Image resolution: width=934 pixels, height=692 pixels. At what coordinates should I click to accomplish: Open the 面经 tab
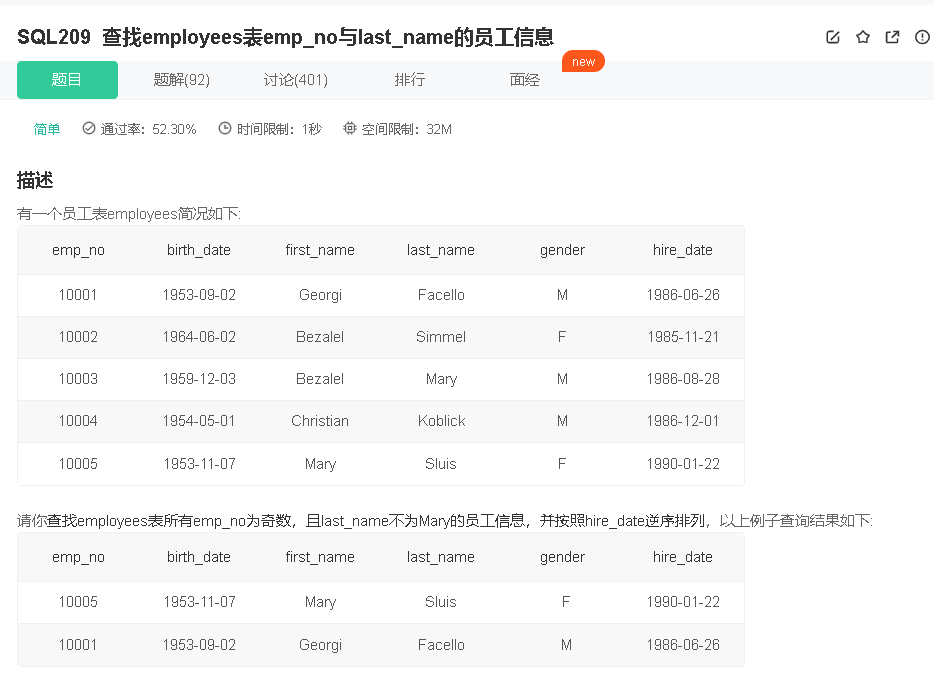(x=525, y=80)
